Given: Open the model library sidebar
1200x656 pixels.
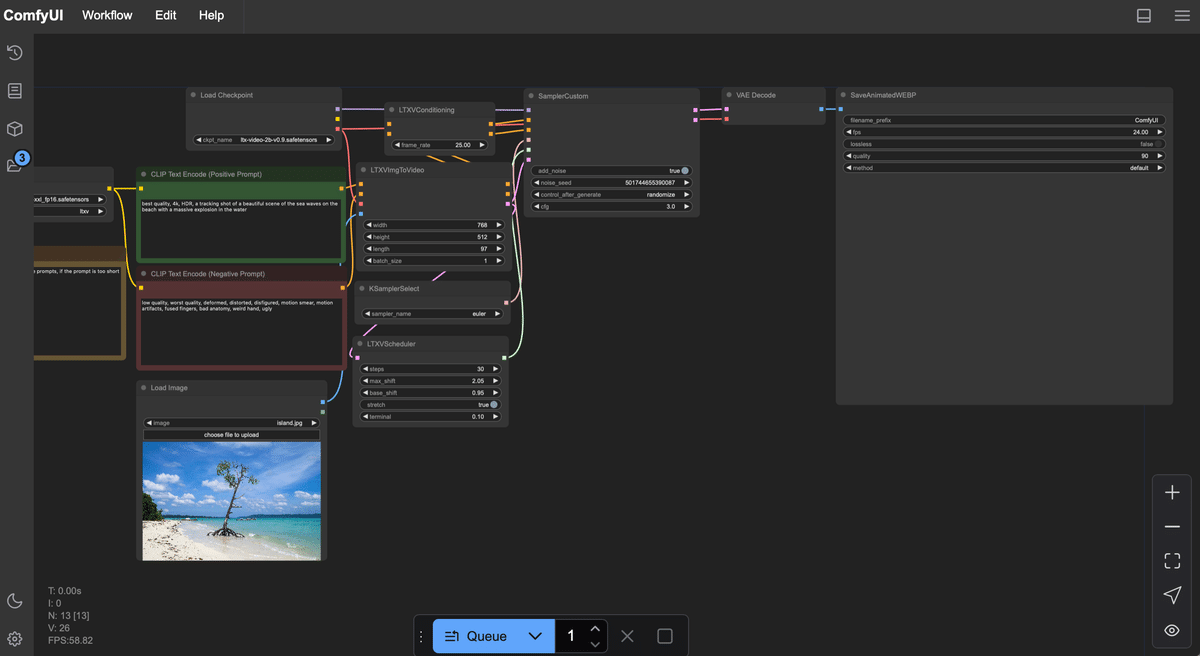Looking at the screenshot, I should click(14, 128).
